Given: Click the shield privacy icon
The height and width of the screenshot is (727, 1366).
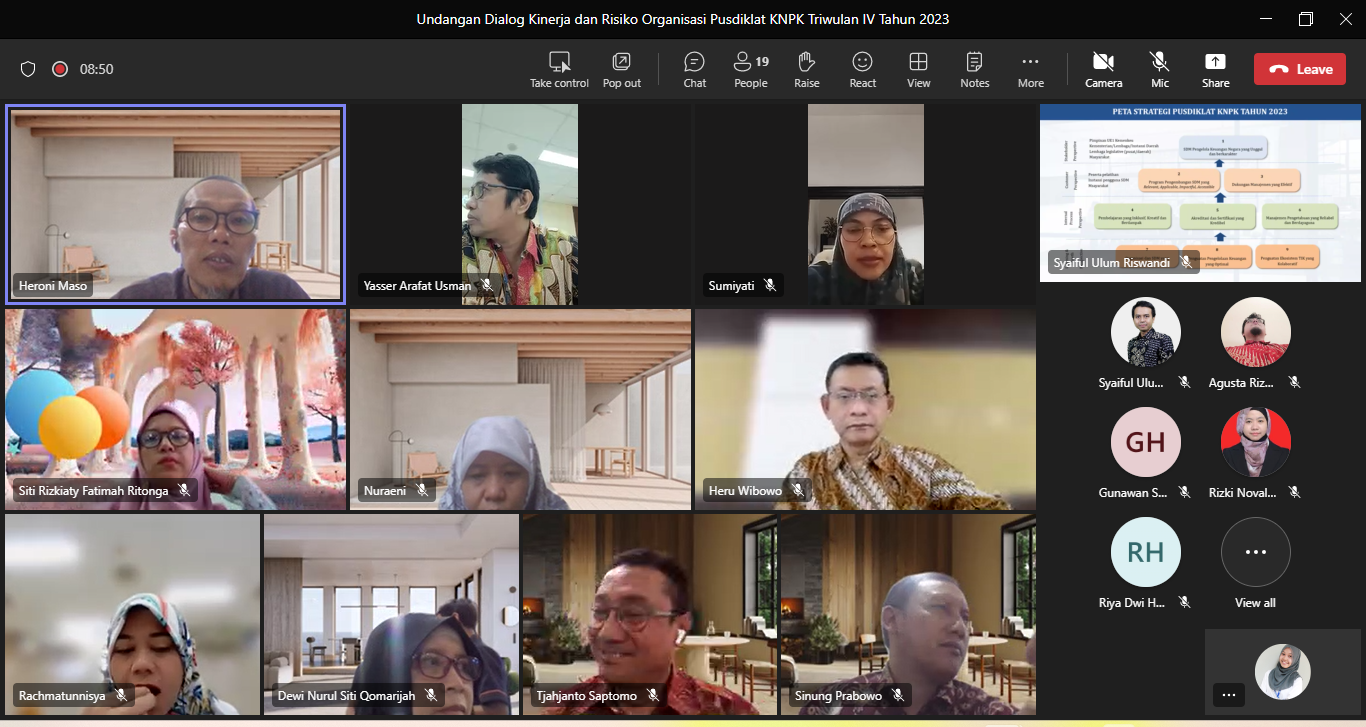Looking at the screenshot, I should 28,69.
